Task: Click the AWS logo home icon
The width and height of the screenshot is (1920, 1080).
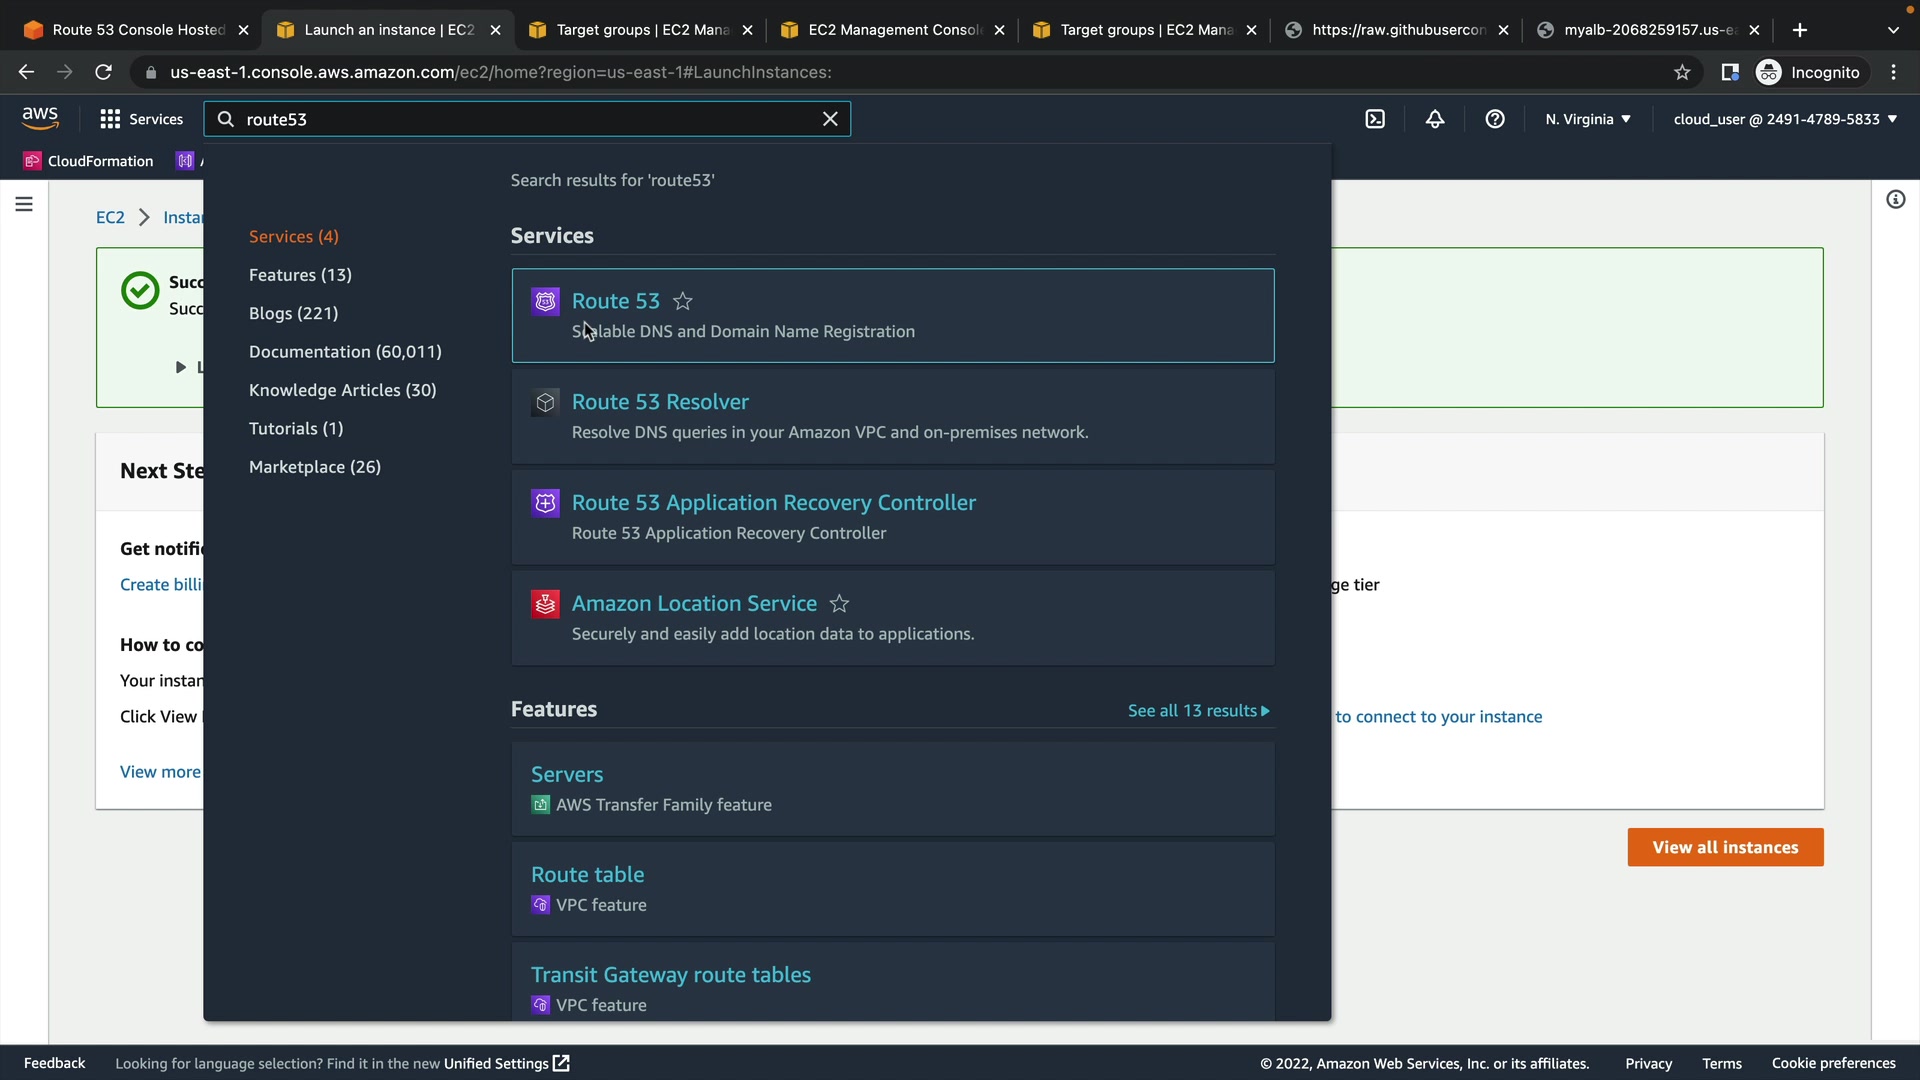Action: click(x=40, y=118)
